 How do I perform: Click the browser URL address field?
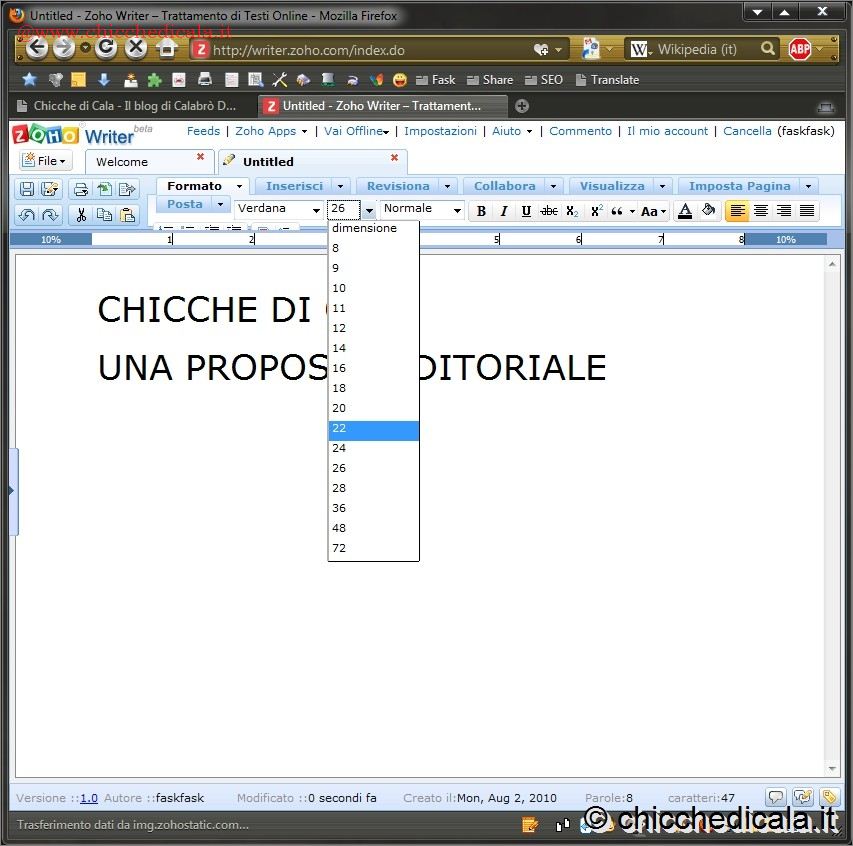(x=370, y=49)
